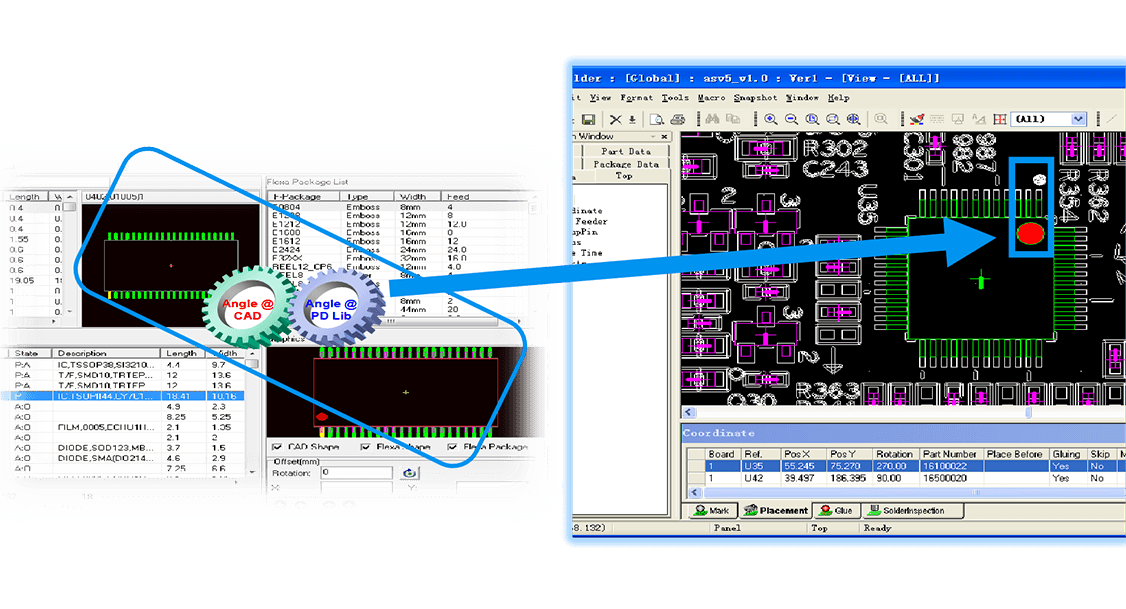Select the E1612 package row
Image resolution: width=1126 pixels, height=609 pixels.
click(x=399, y=241)
